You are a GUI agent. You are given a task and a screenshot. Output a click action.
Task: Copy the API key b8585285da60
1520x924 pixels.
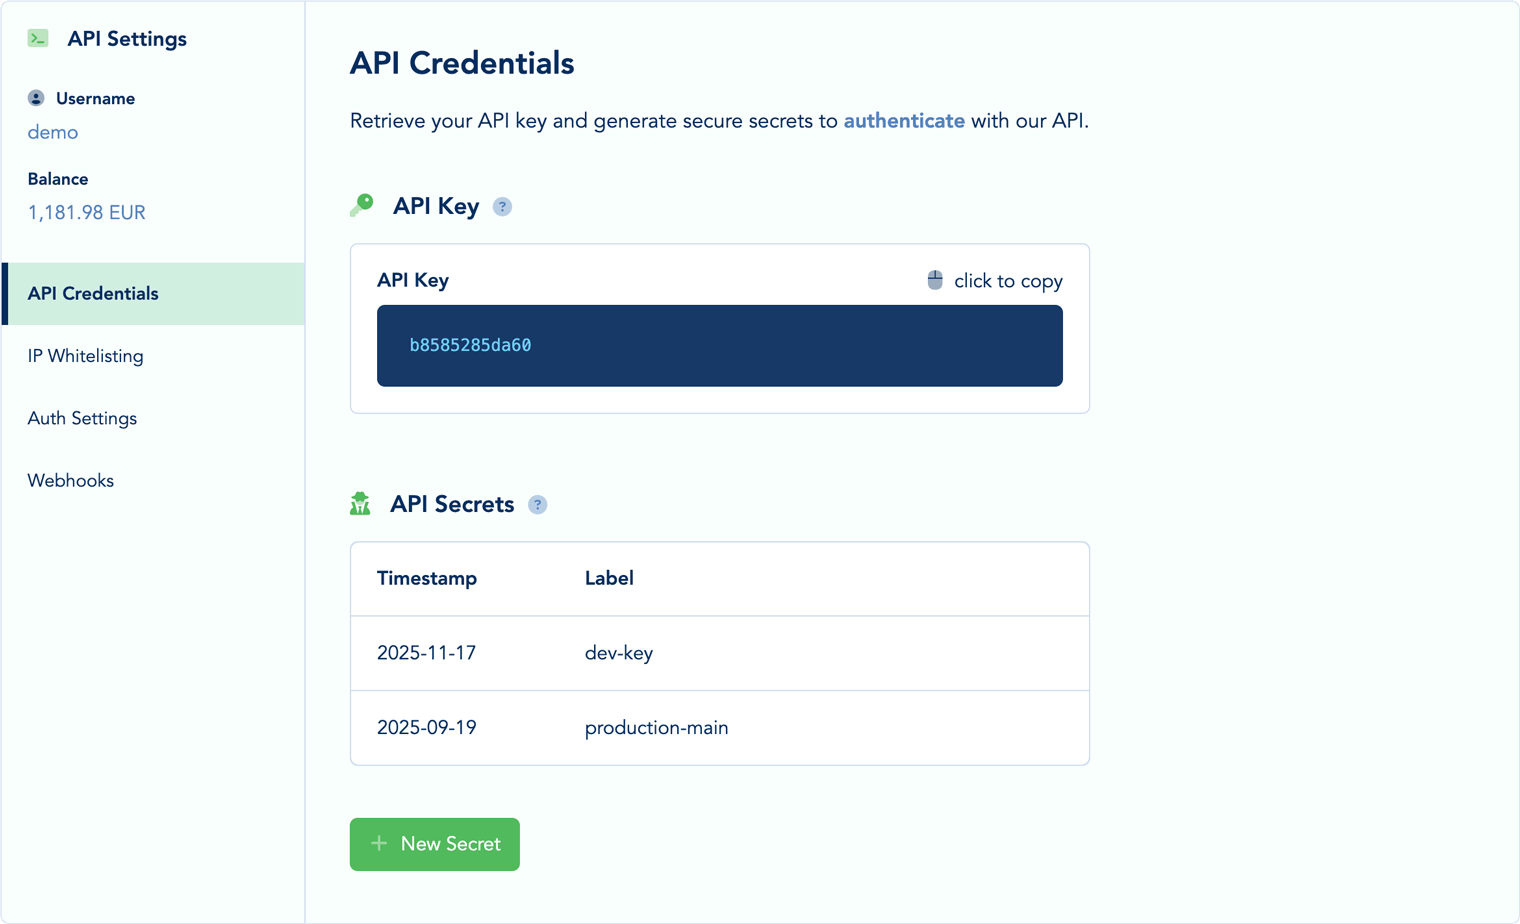coord(719,345)
